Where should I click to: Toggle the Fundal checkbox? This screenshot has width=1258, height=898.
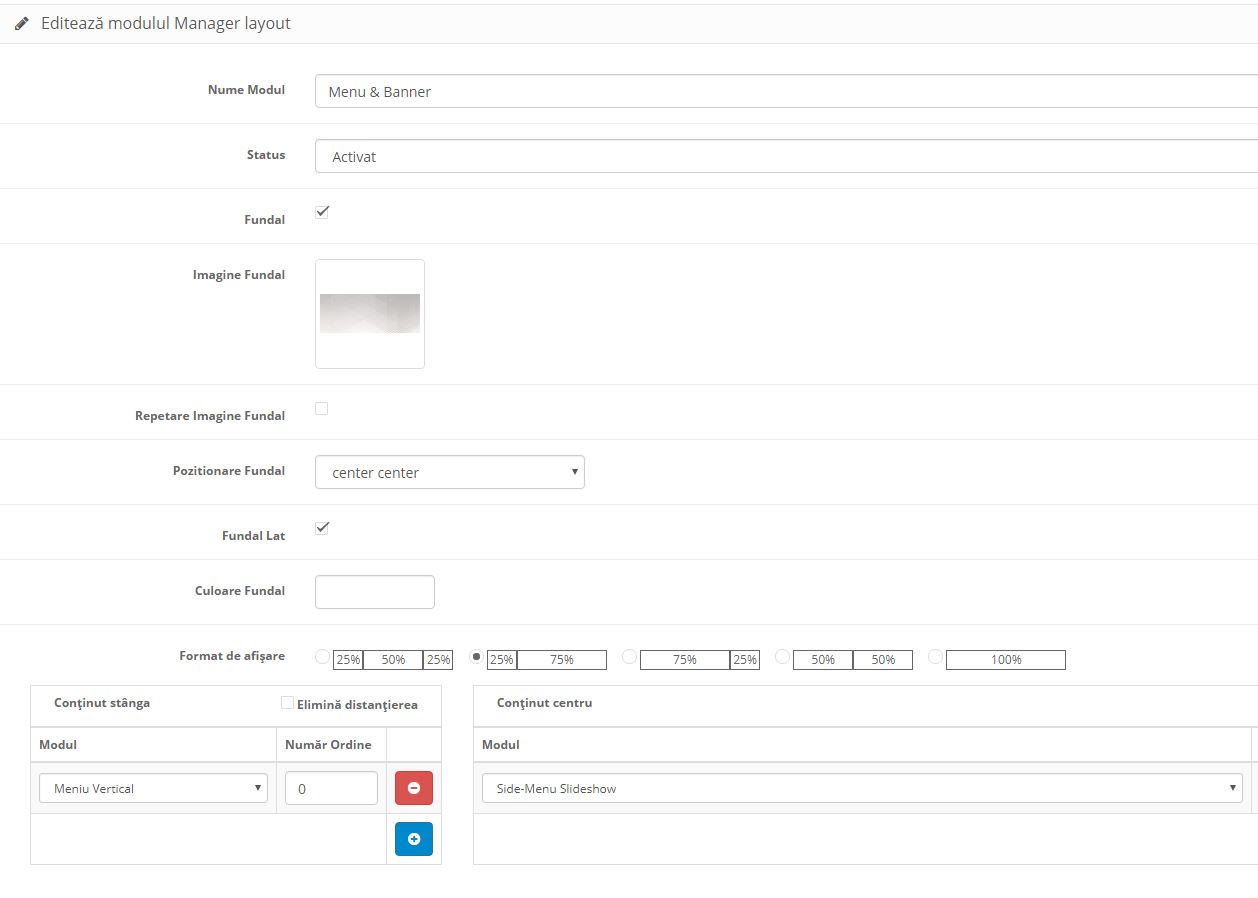click(x=322, y=212)
